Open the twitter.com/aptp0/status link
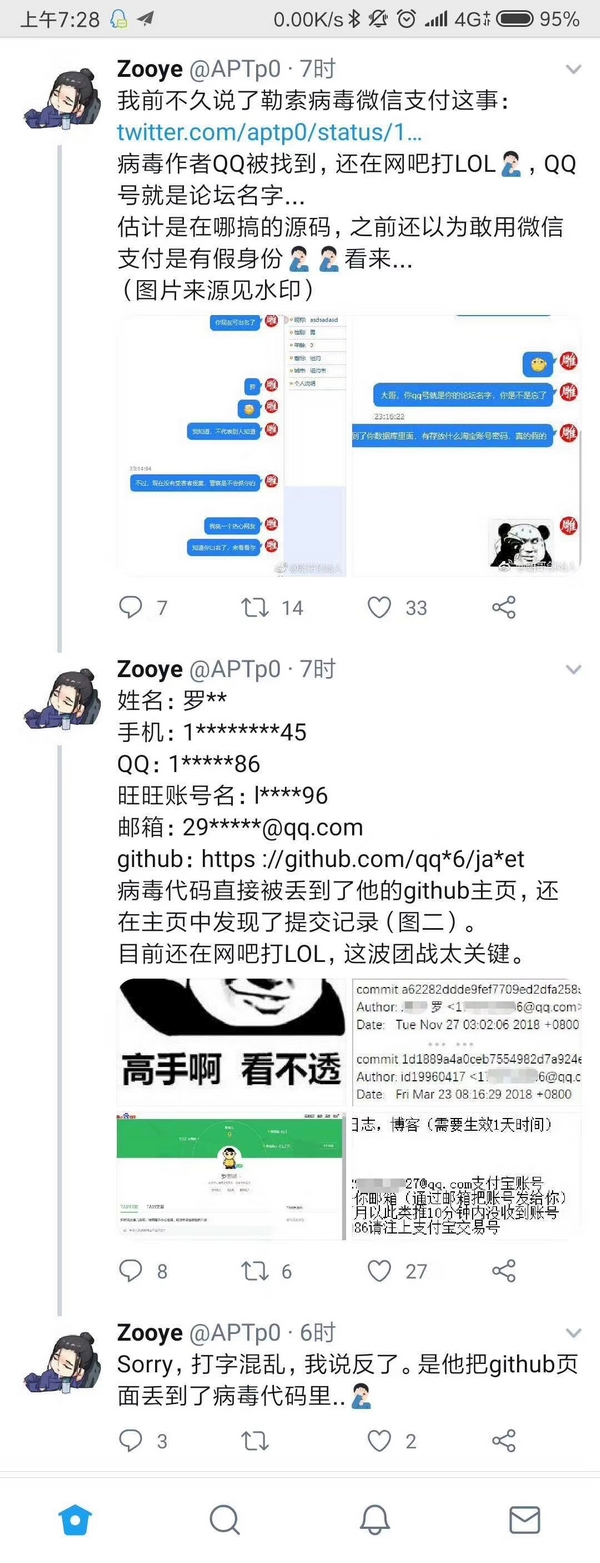The height and width of the screenshot is (1563, 600). pyautogui.click(x=270, y=133)
